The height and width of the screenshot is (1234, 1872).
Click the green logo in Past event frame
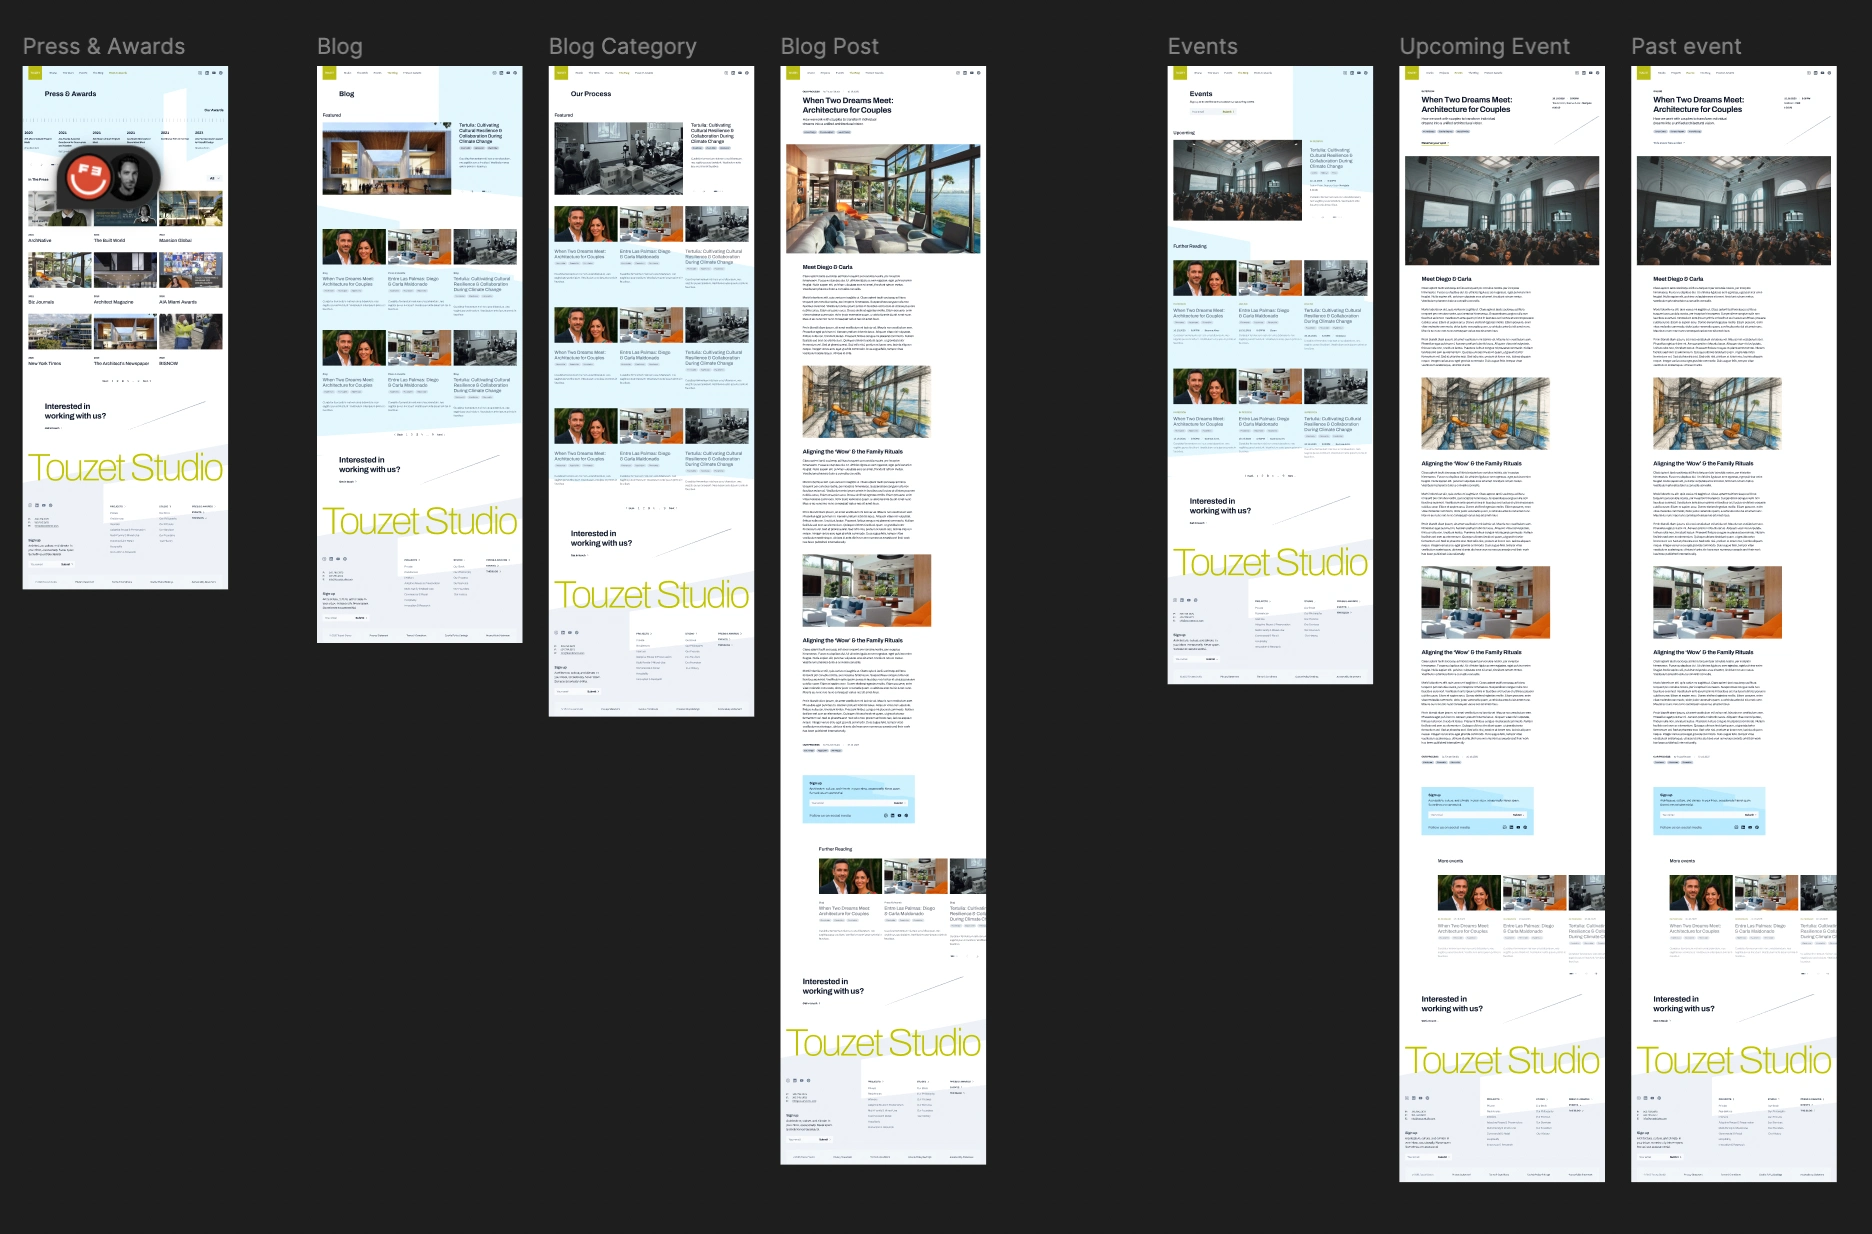pyautogui.click(x=1644, y=73)
